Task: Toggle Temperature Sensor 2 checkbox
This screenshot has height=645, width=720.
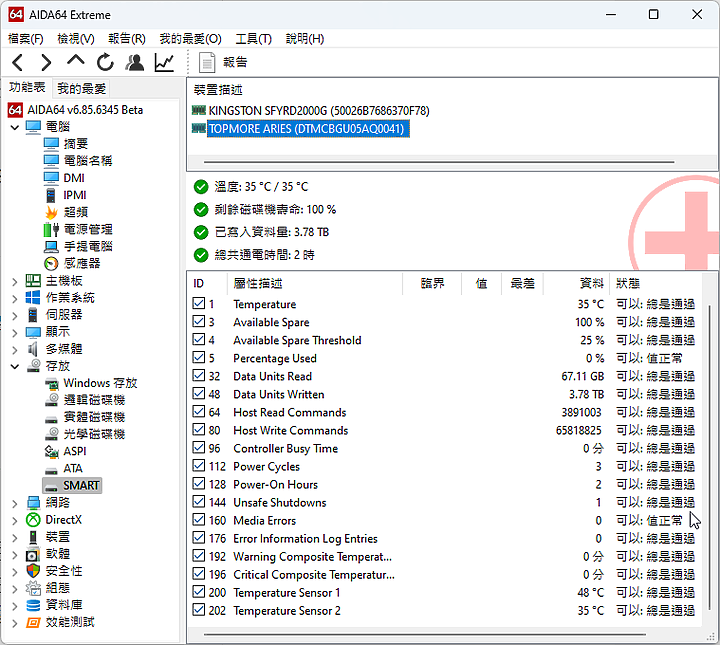Action: [x=199, y=610]
